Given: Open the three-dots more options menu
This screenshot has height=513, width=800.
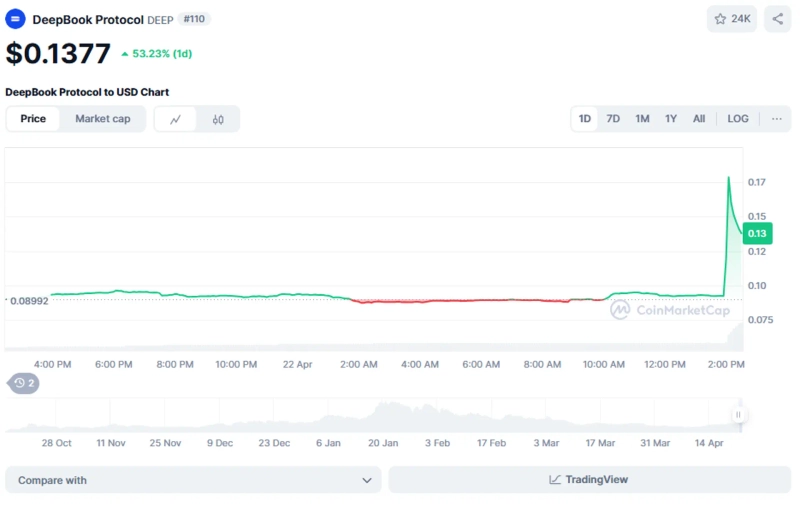Looking at the screenshot, I should pos(776,118).
